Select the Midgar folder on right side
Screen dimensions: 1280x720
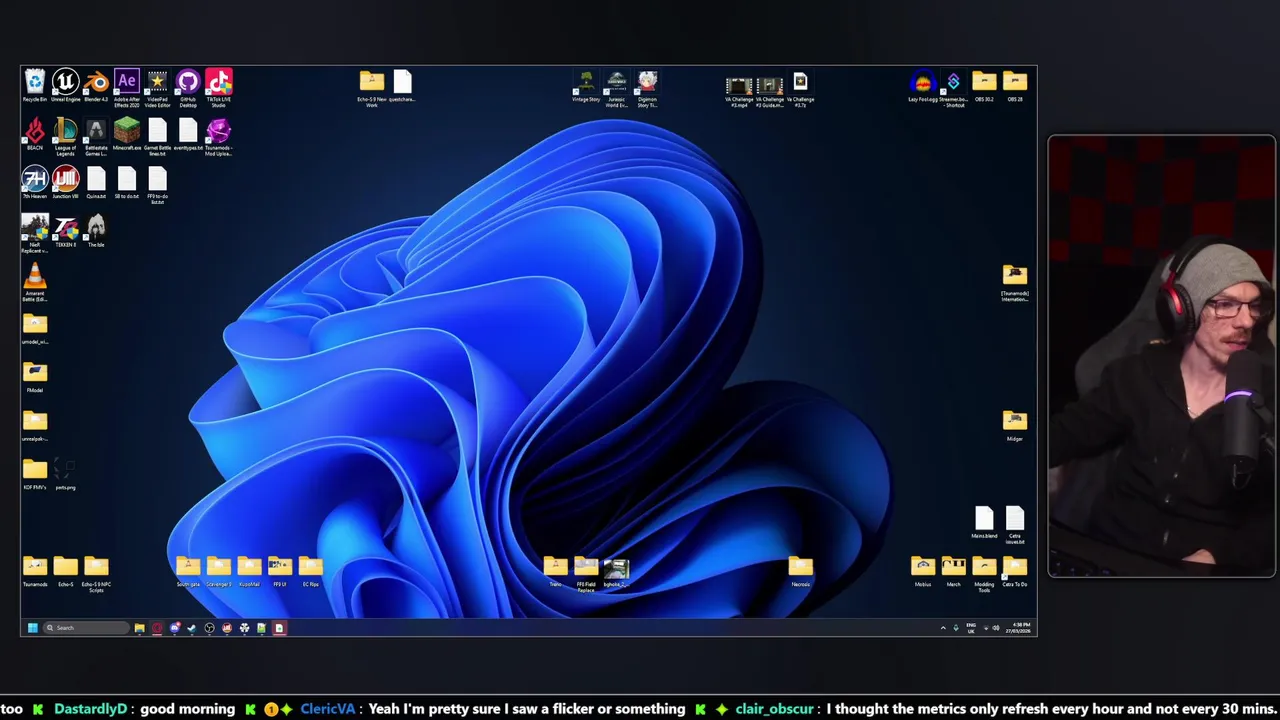click(x=1015, y=426)
